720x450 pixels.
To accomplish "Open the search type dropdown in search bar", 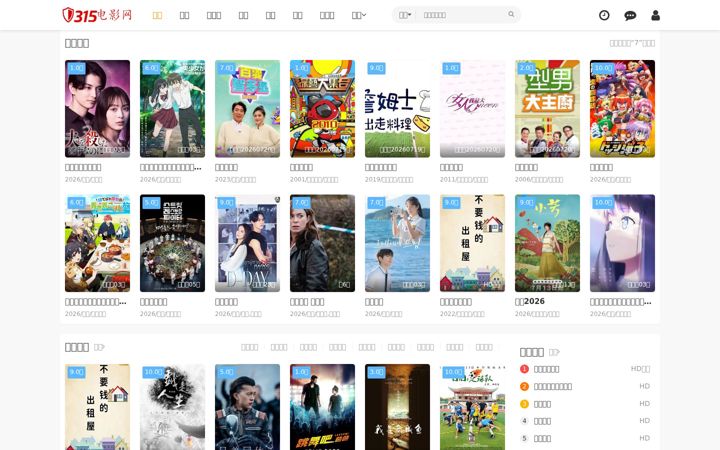I will click(405, 15).
